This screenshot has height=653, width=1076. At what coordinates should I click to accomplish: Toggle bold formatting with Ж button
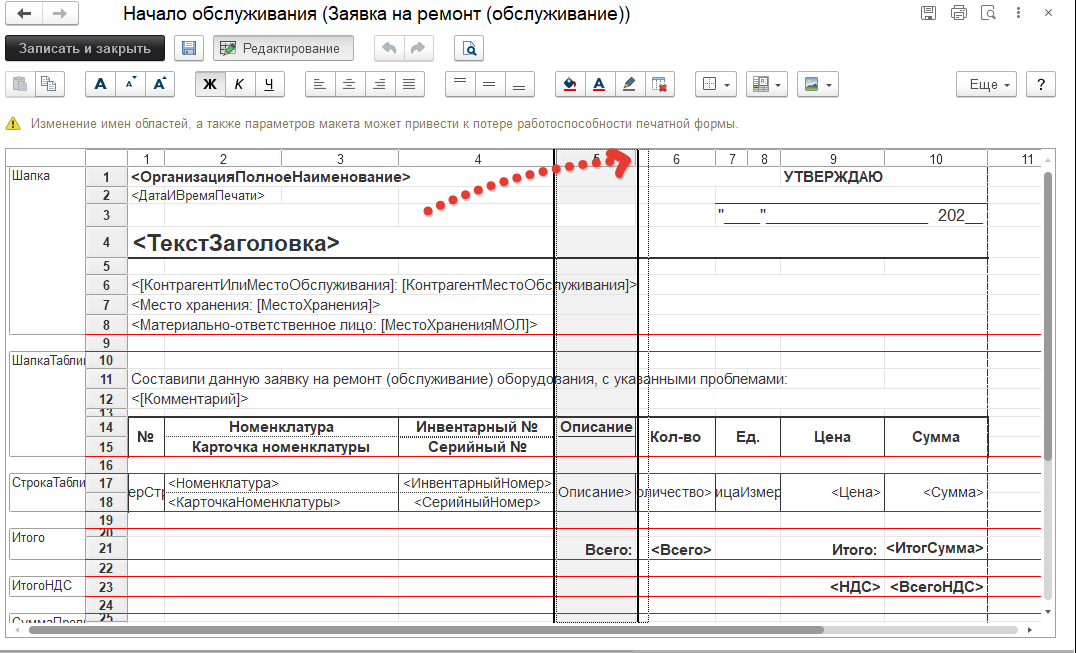(x=209, y=84)
